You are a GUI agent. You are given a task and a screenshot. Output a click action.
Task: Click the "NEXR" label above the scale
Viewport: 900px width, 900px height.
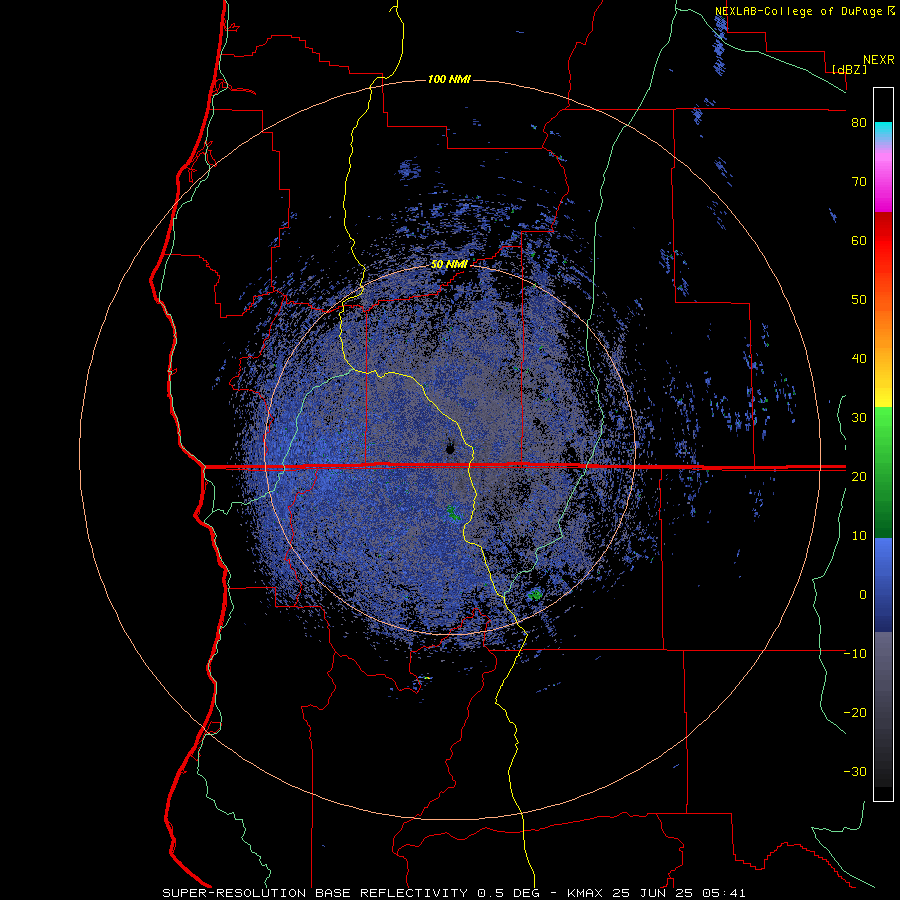click(x=878, y=60)
